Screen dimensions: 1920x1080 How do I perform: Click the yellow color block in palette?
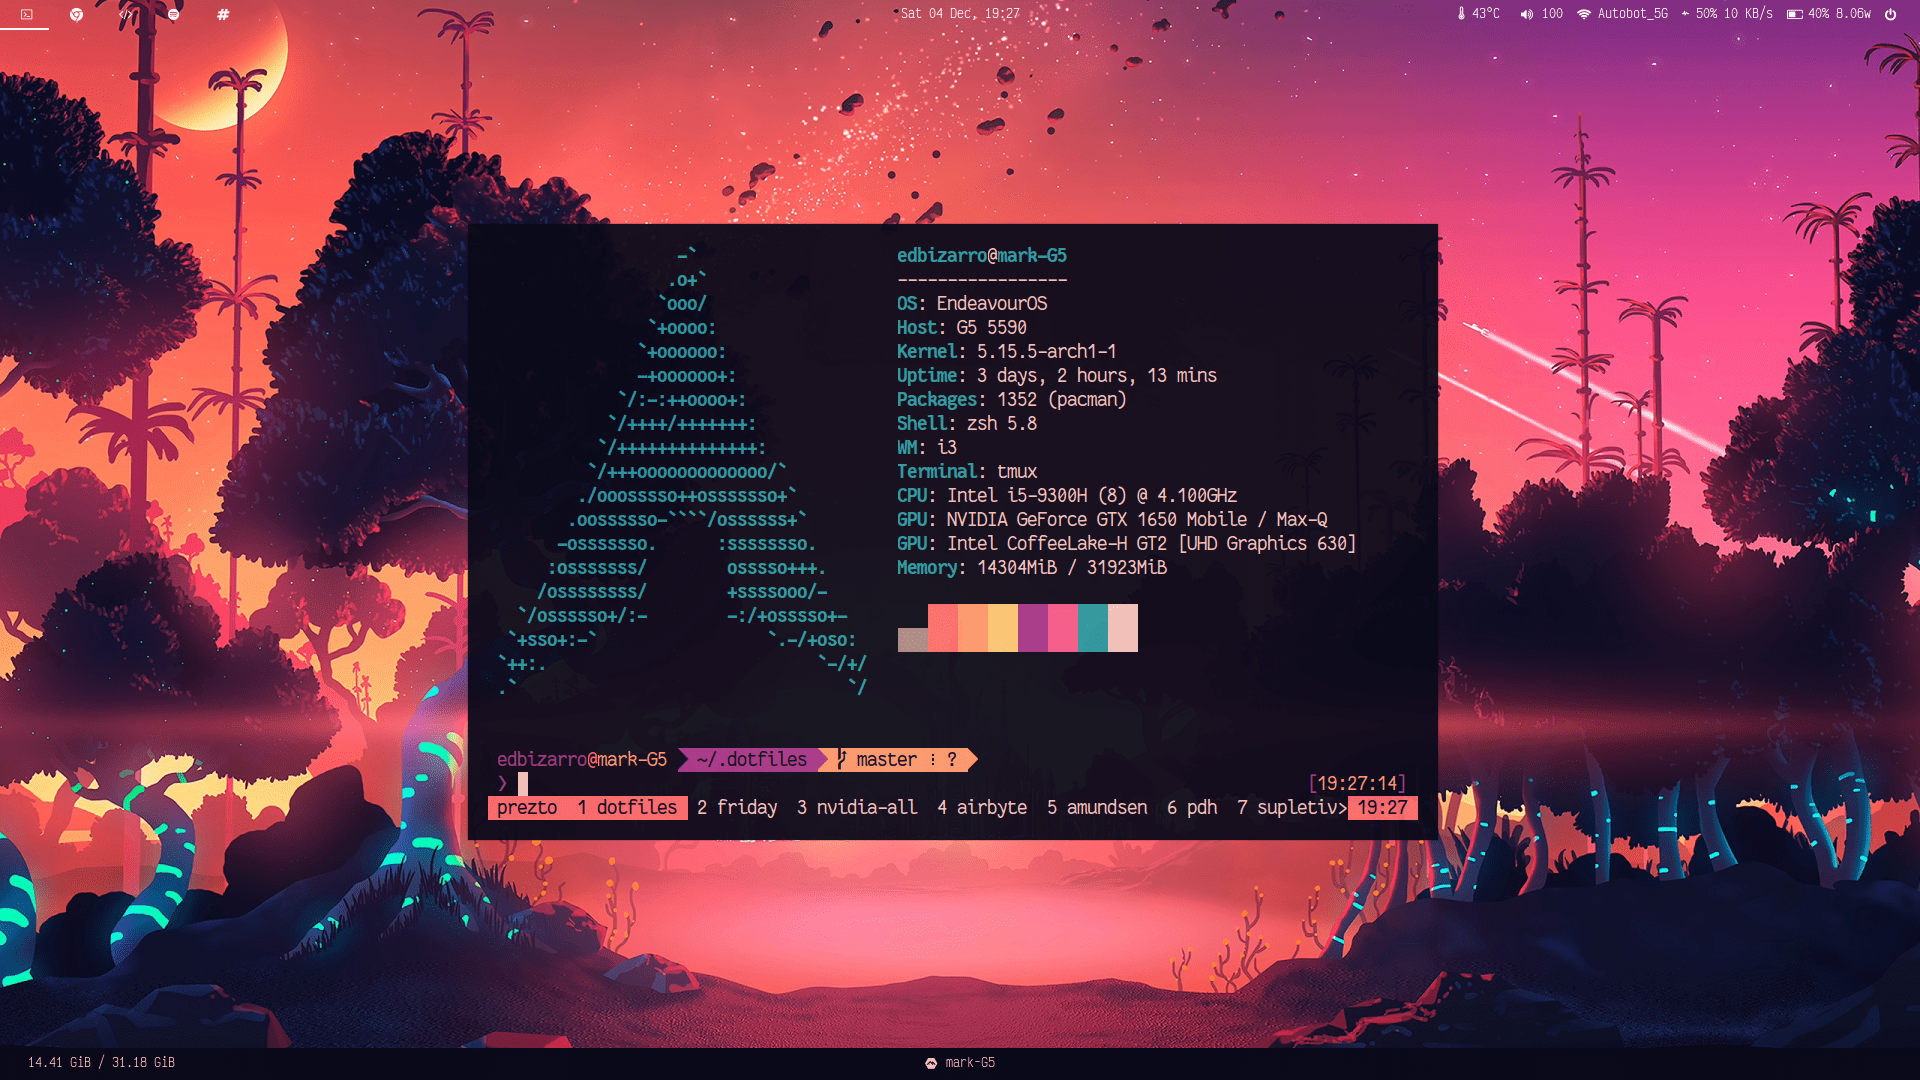1003,628
